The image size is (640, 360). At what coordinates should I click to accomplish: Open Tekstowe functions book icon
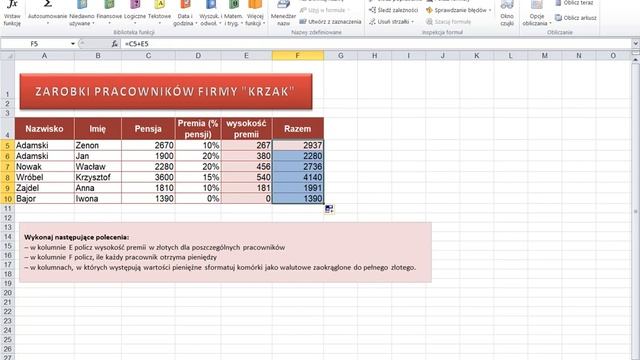point(159,4)
